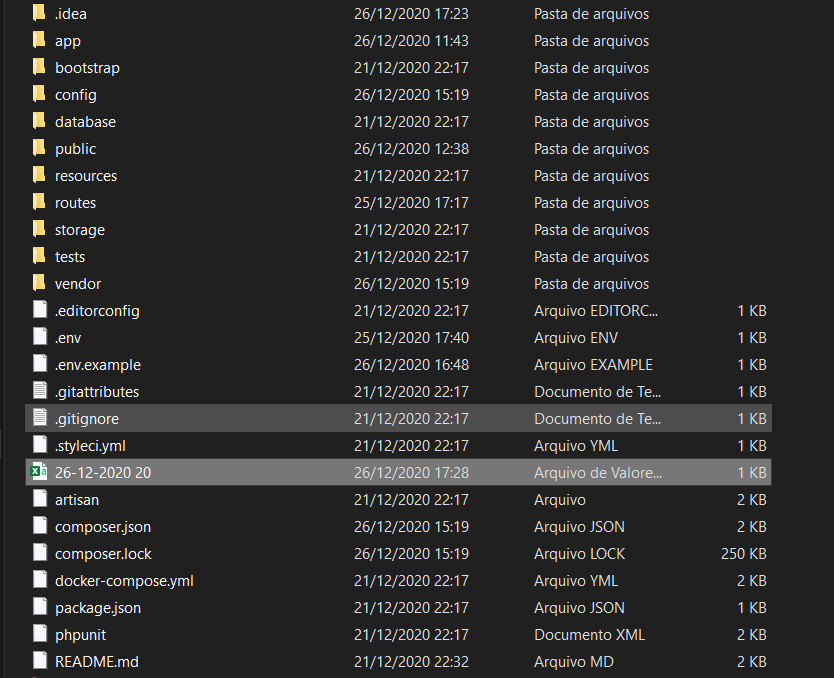Select the config folder name
The width and height of the screenshot is (834, 678).
[76, 95]
